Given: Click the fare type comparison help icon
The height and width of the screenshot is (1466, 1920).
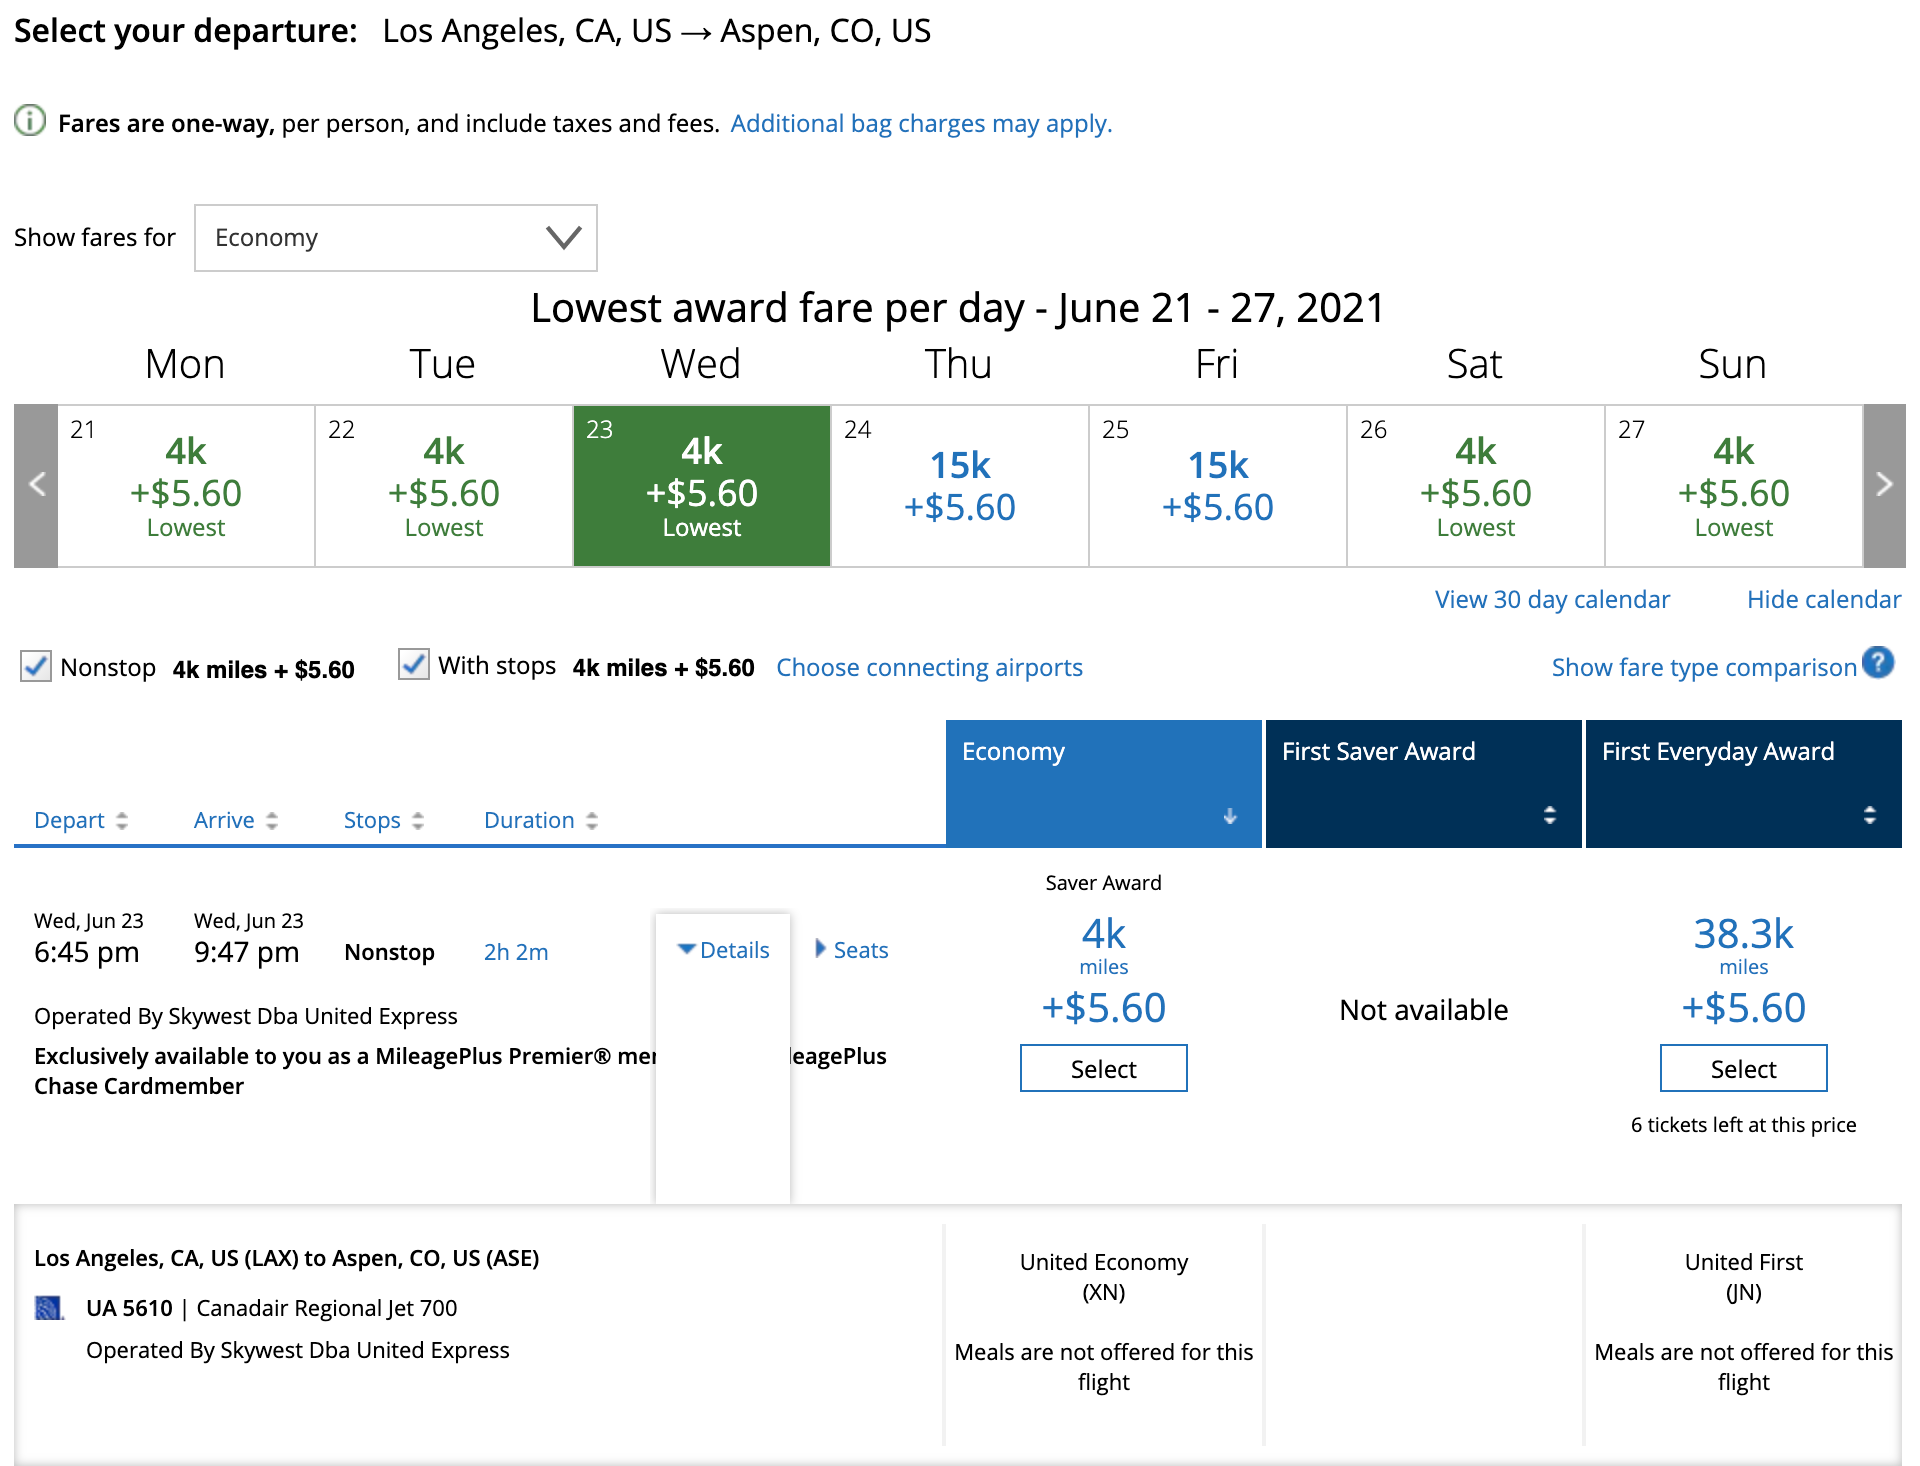Looking at the screenshot, I should 1879,663.
